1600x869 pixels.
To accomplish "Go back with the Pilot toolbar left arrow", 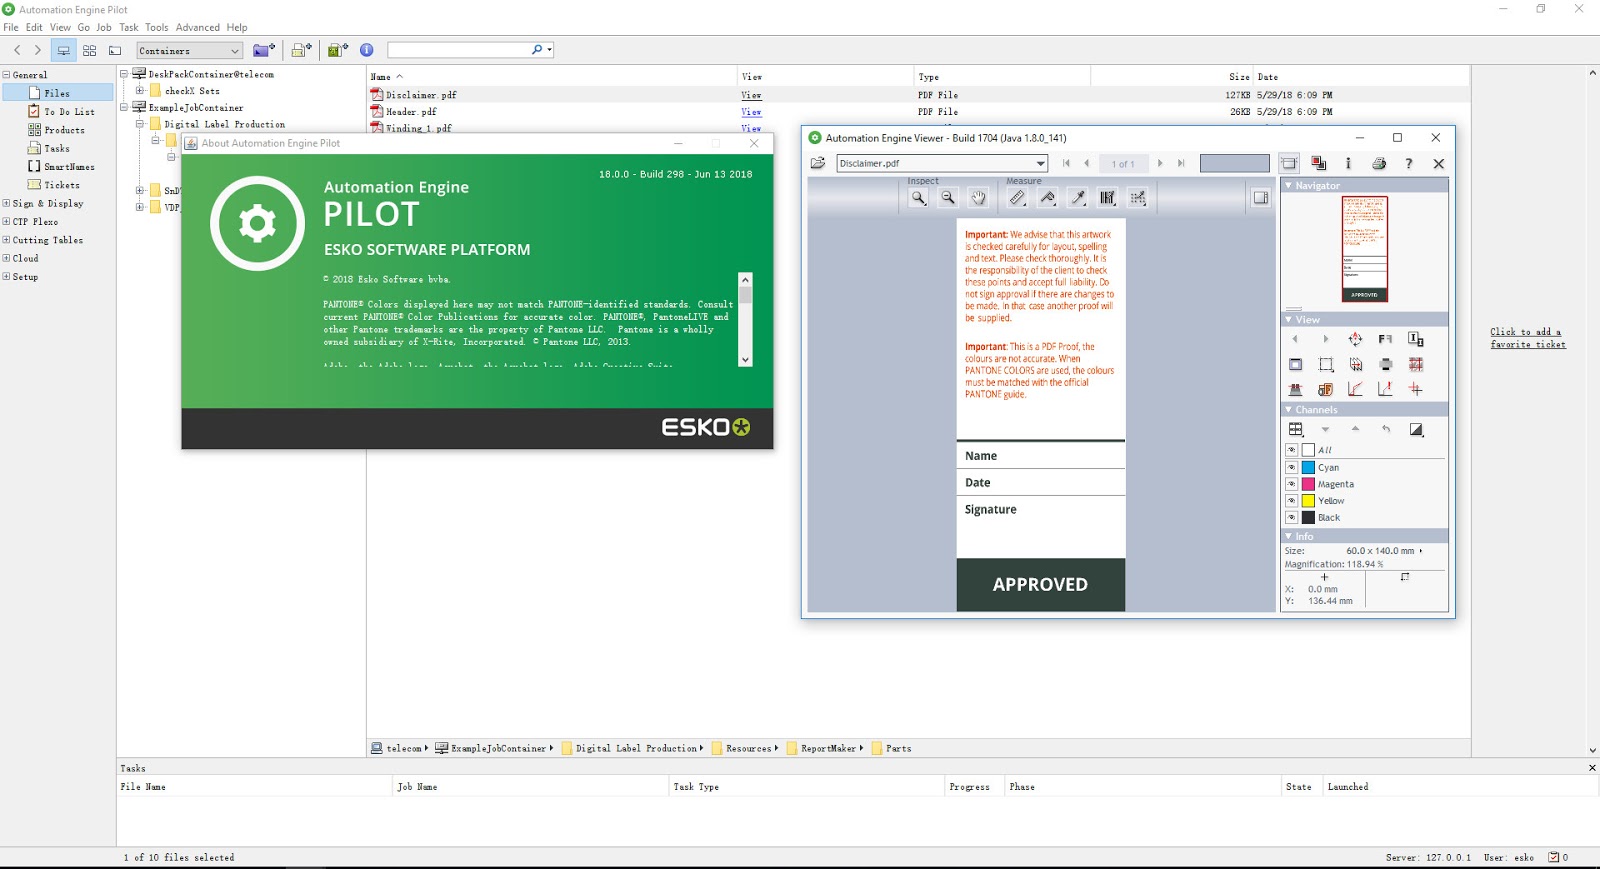I will 17,50.
